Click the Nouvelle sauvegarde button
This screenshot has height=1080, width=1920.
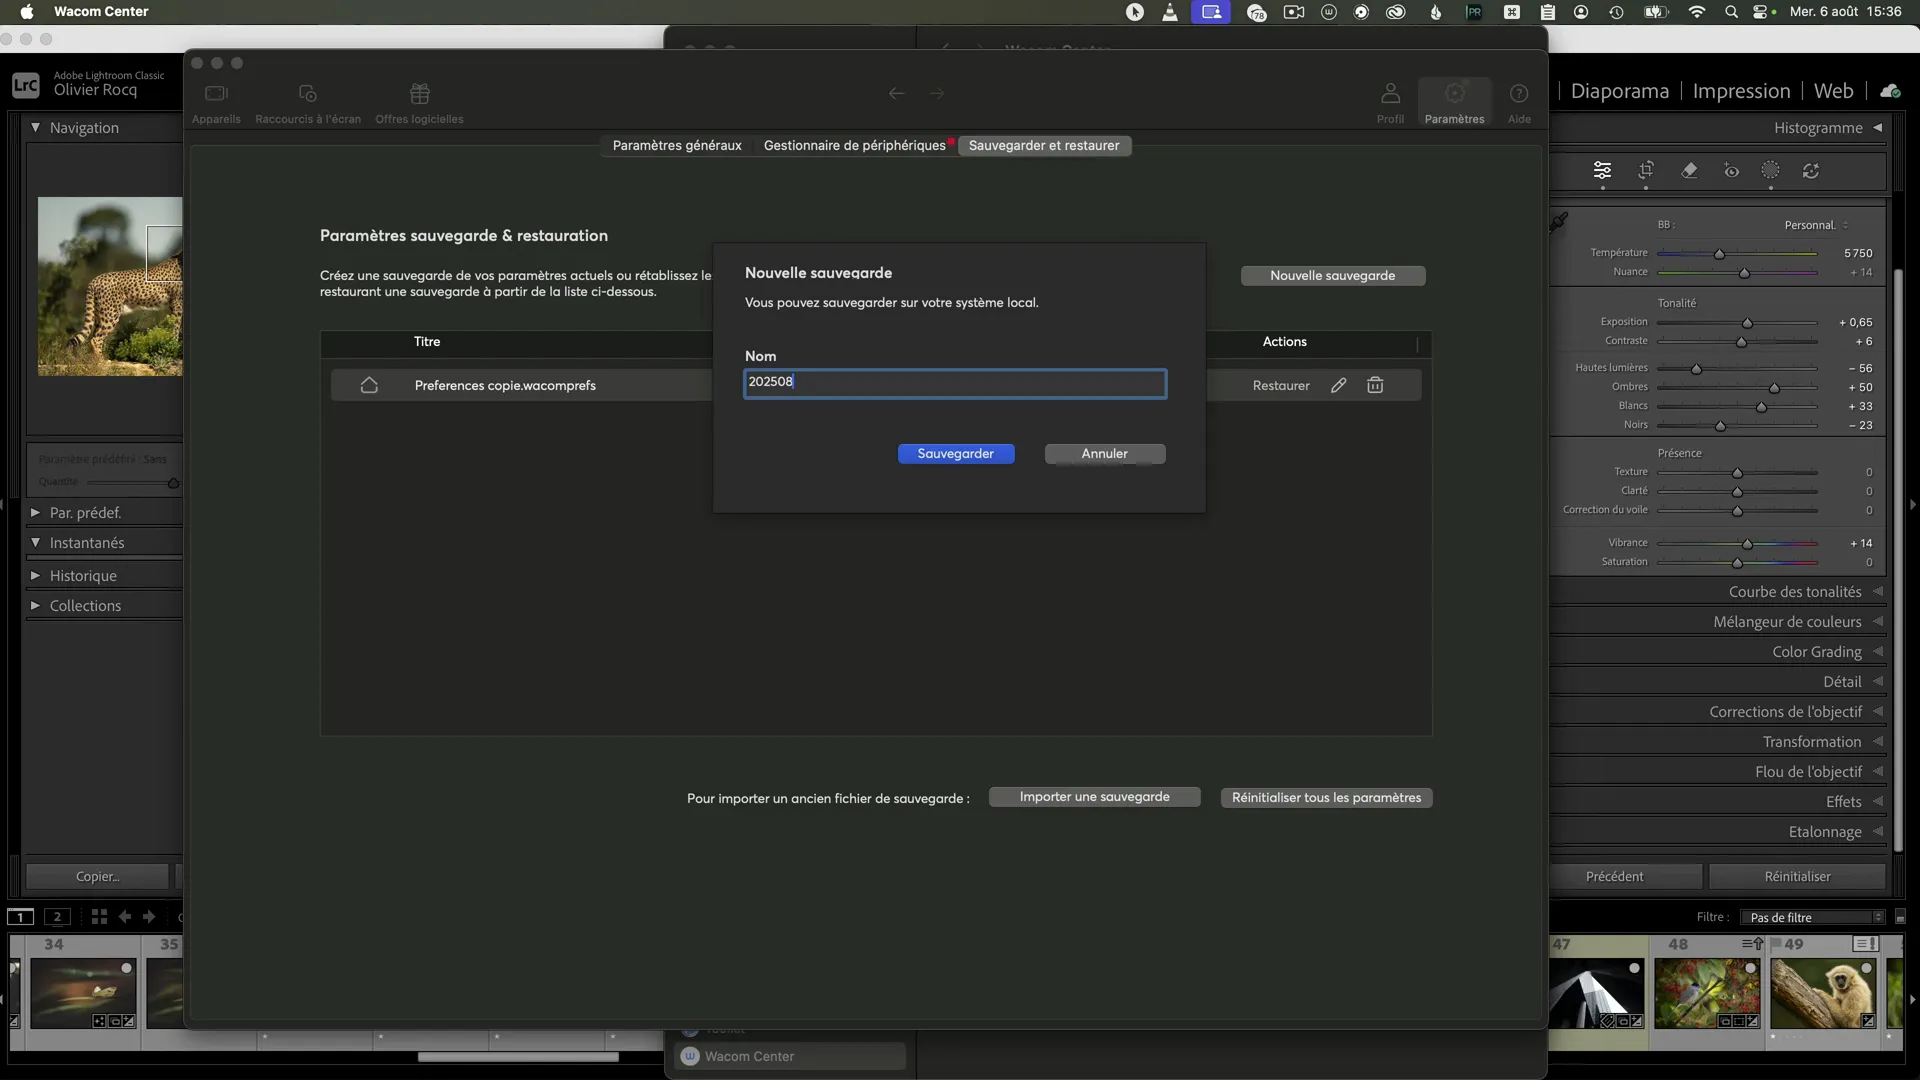tap(1333, 276)
